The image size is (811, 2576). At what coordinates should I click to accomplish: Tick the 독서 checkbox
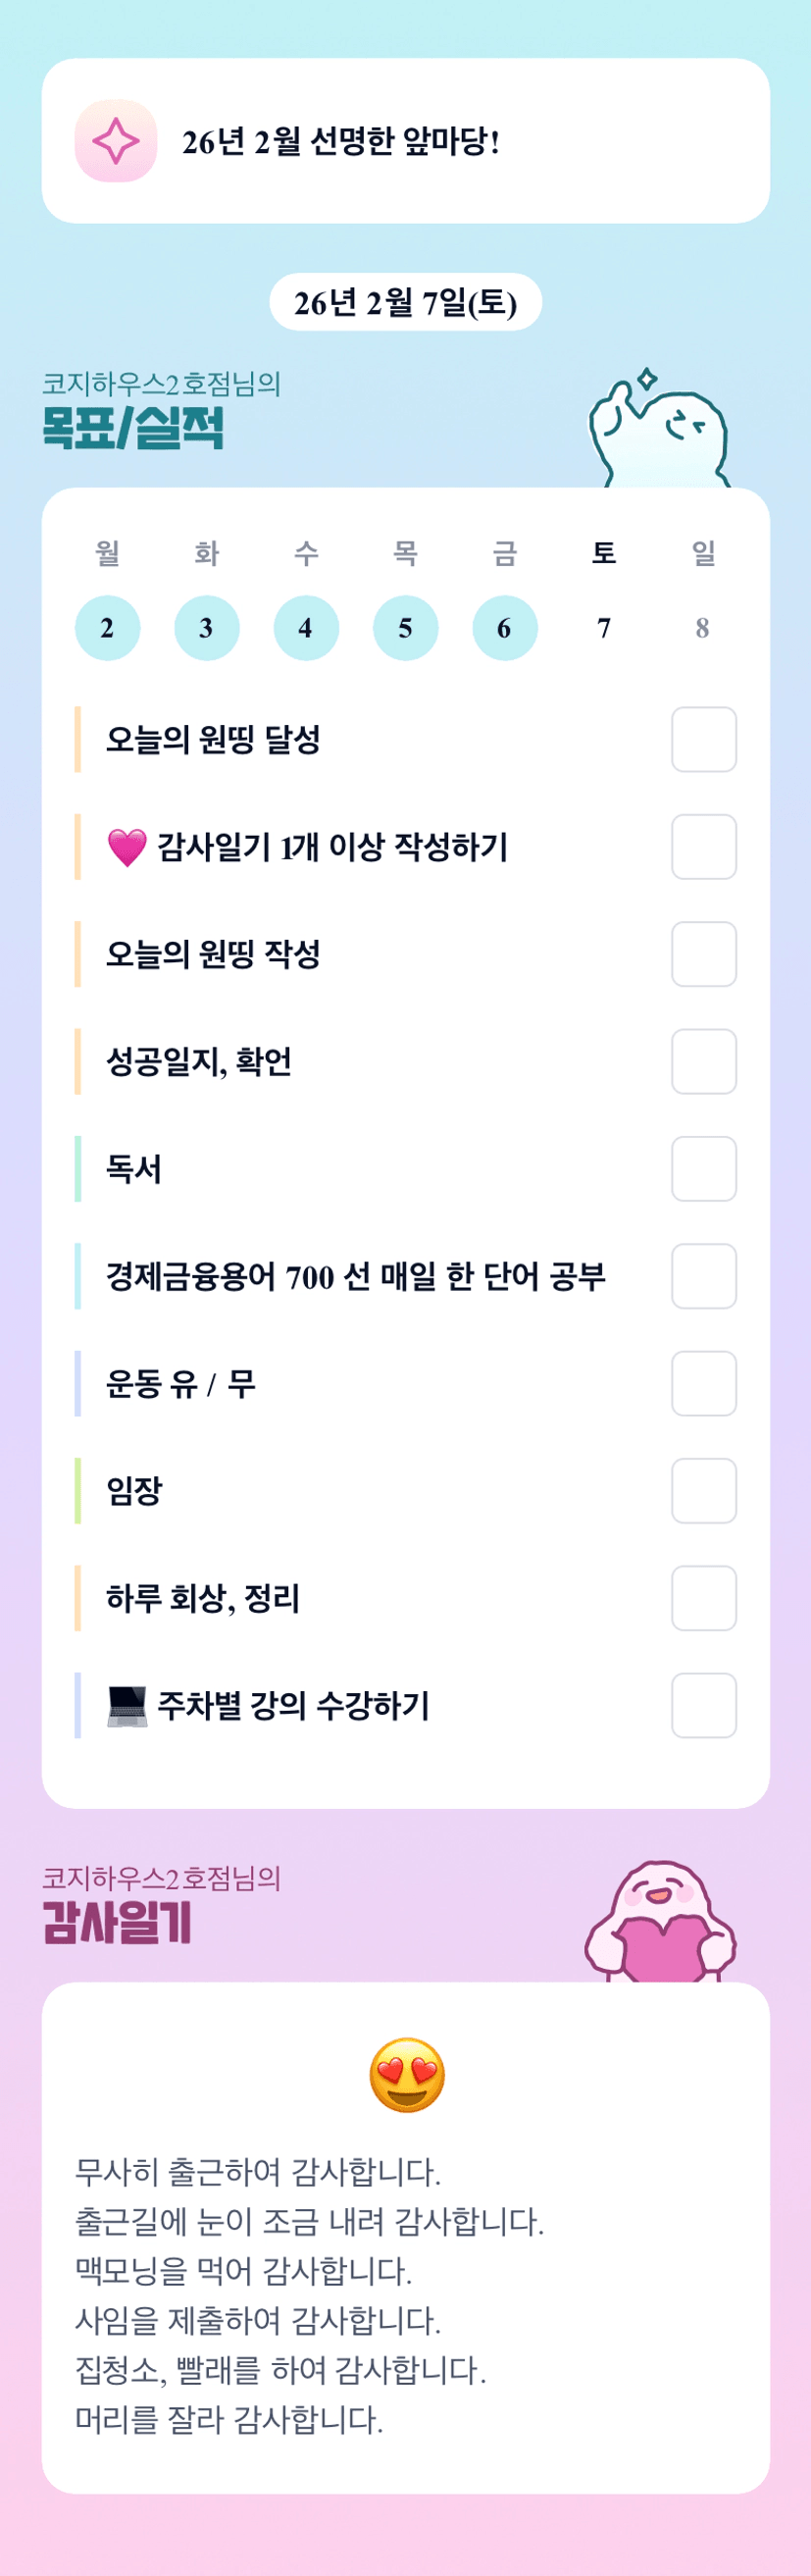click(703, 1169)
